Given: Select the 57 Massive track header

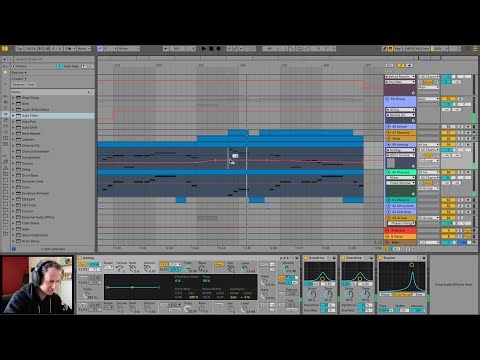Looking at the screenshot, I should point(401,133).
